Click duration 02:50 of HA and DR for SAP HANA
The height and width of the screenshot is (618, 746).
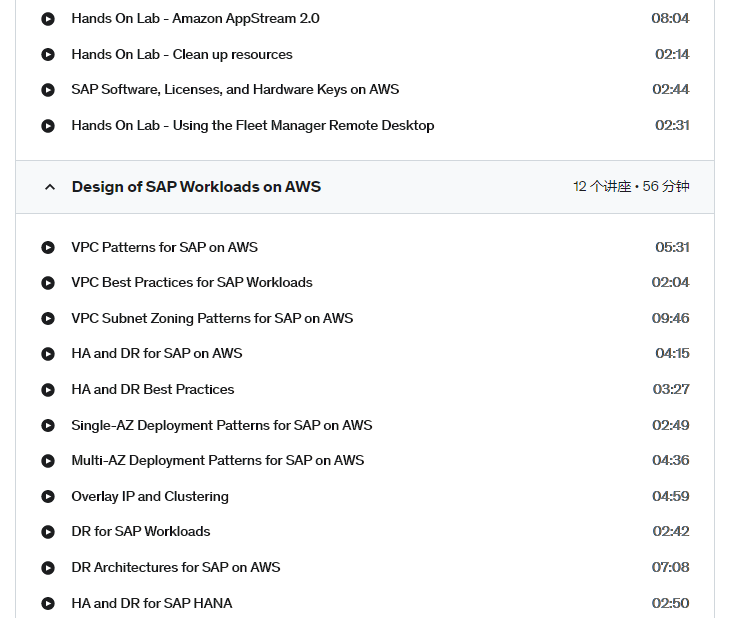[x=670, y=603]
